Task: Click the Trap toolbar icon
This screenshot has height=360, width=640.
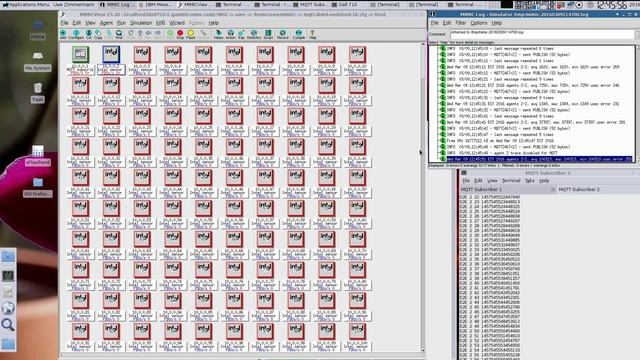Action: [x=241, y=34]
